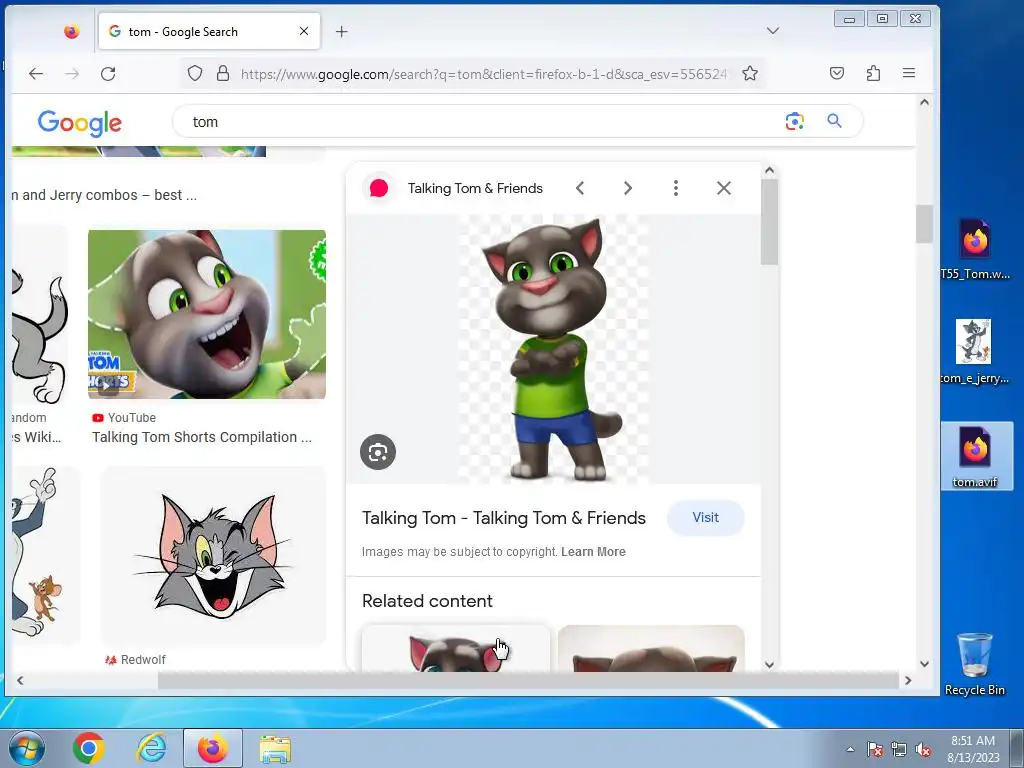The width and height of the screenshot is (1024, 768).
Task: Show the next image in the preview panel
Action: (x=628, y=188)
